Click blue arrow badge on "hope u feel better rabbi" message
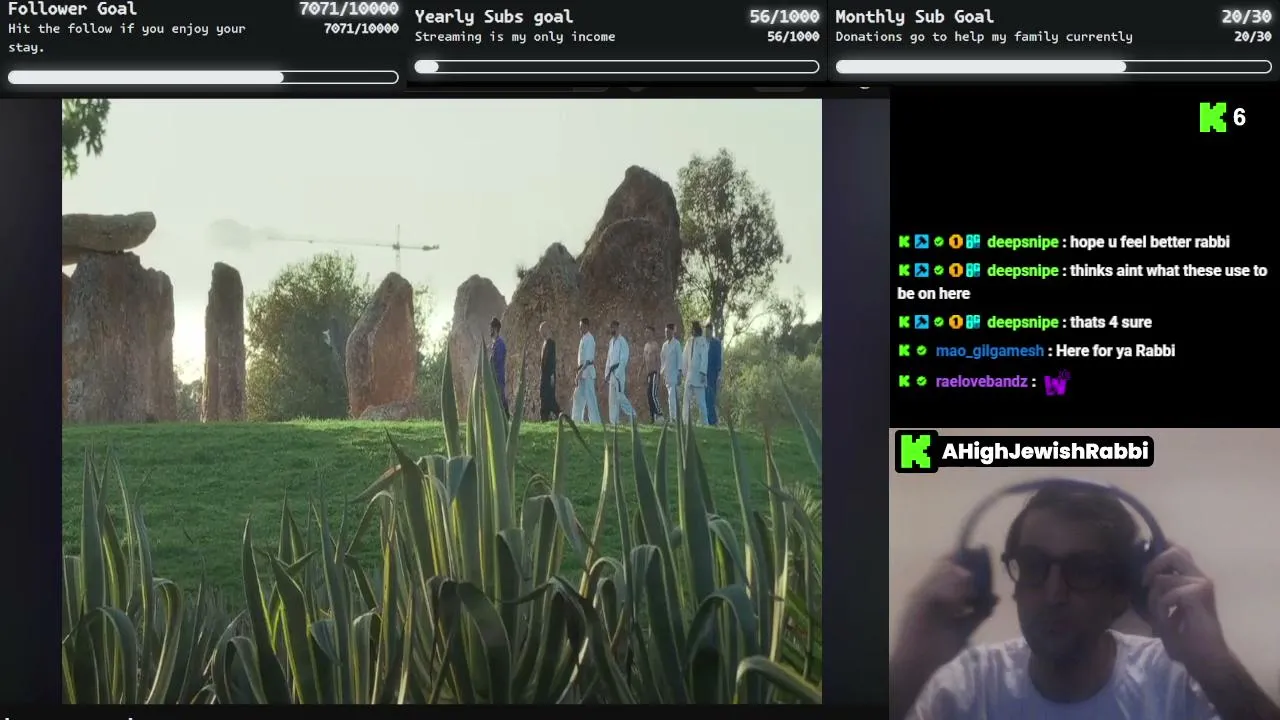The width and height of the screenshot is (1280, 720). (x=921, y=242)
